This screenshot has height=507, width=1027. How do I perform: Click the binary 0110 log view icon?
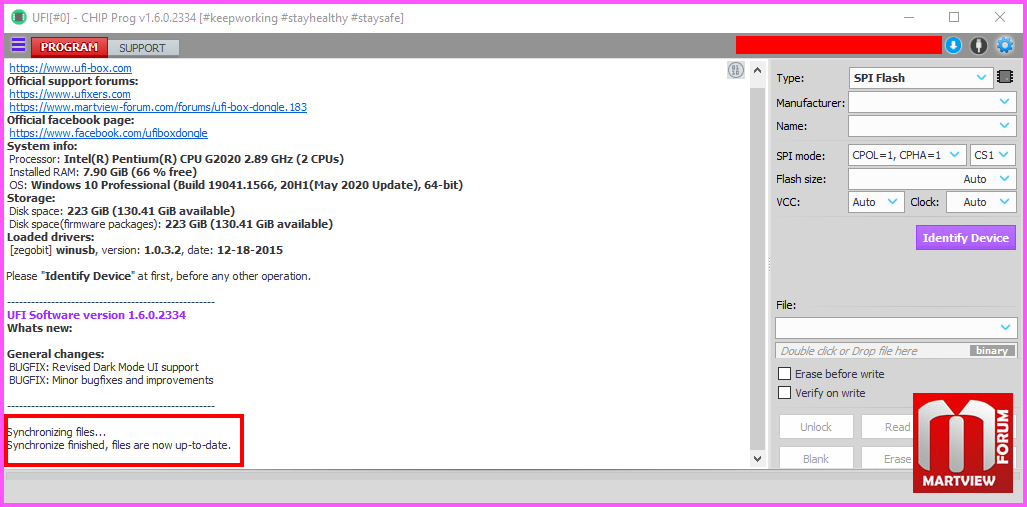[736, 69]
